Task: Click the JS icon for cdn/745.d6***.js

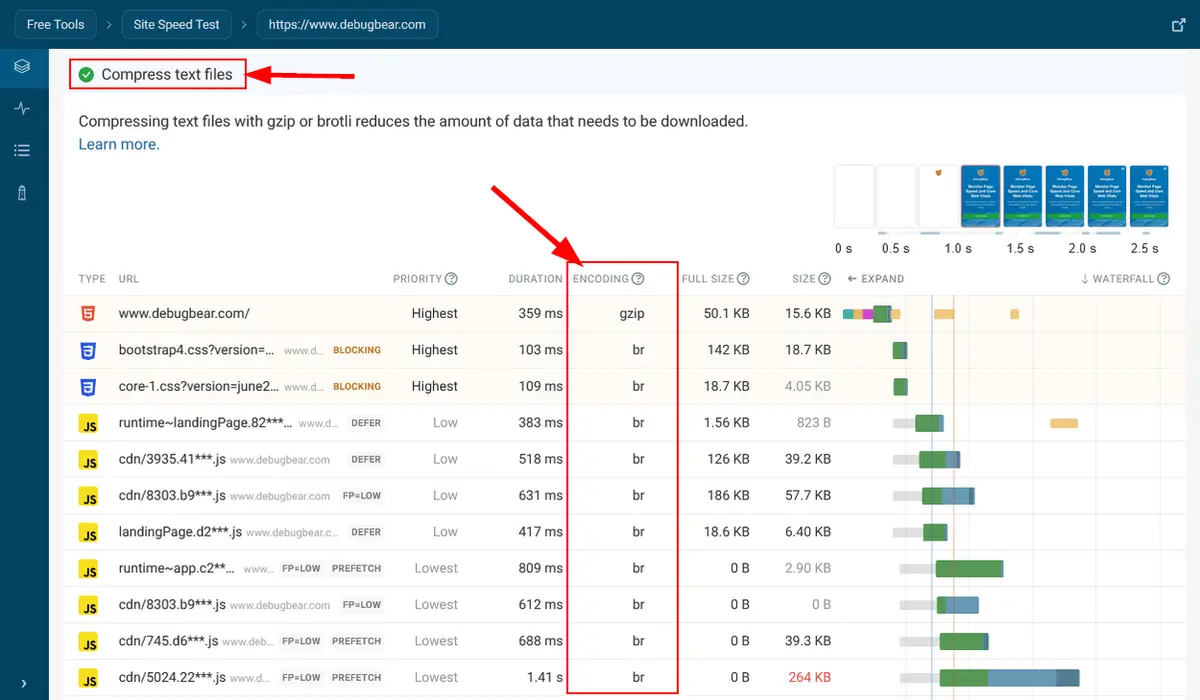Action: (89, 641)
